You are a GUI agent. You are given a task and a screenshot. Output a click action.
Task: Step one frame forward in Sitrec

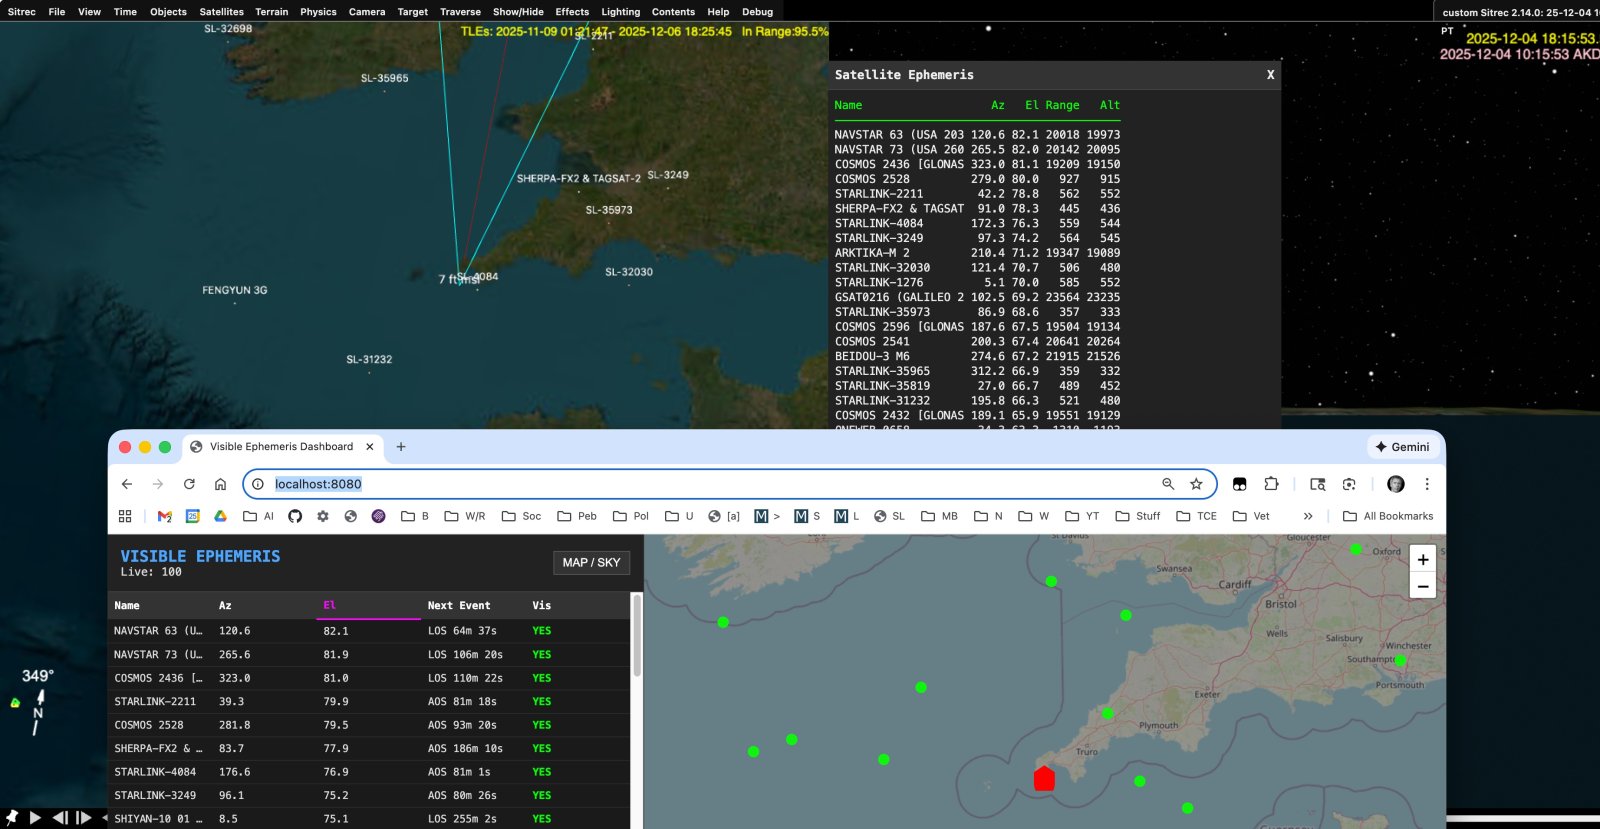(x=84, y=817)
